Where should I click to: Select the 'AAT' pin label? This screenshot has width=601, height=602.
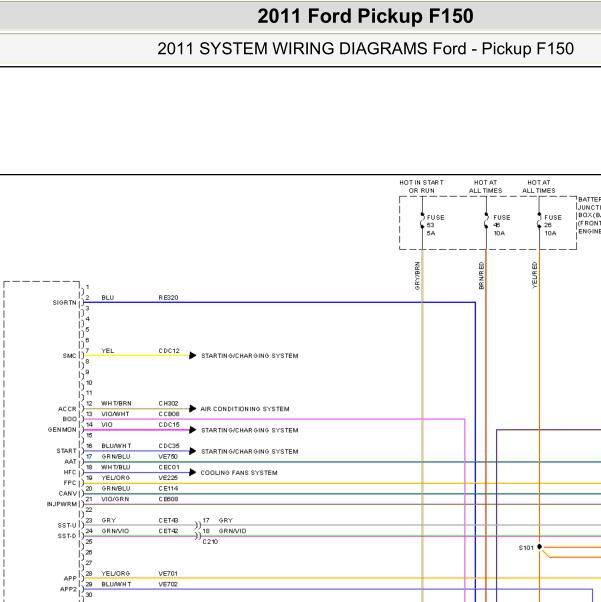(70, 461)
